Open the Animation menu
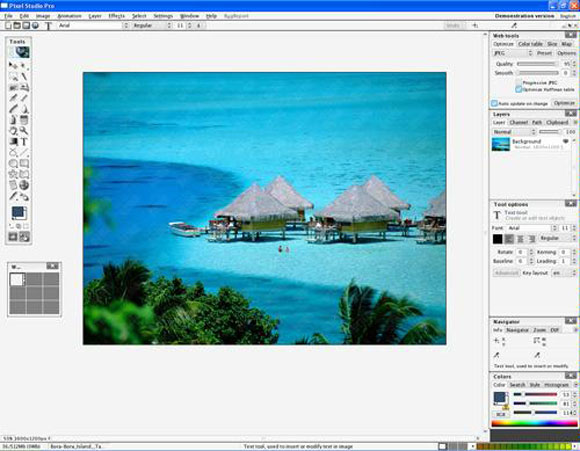Viewport: 580px width, 451px height. (69, 16)
